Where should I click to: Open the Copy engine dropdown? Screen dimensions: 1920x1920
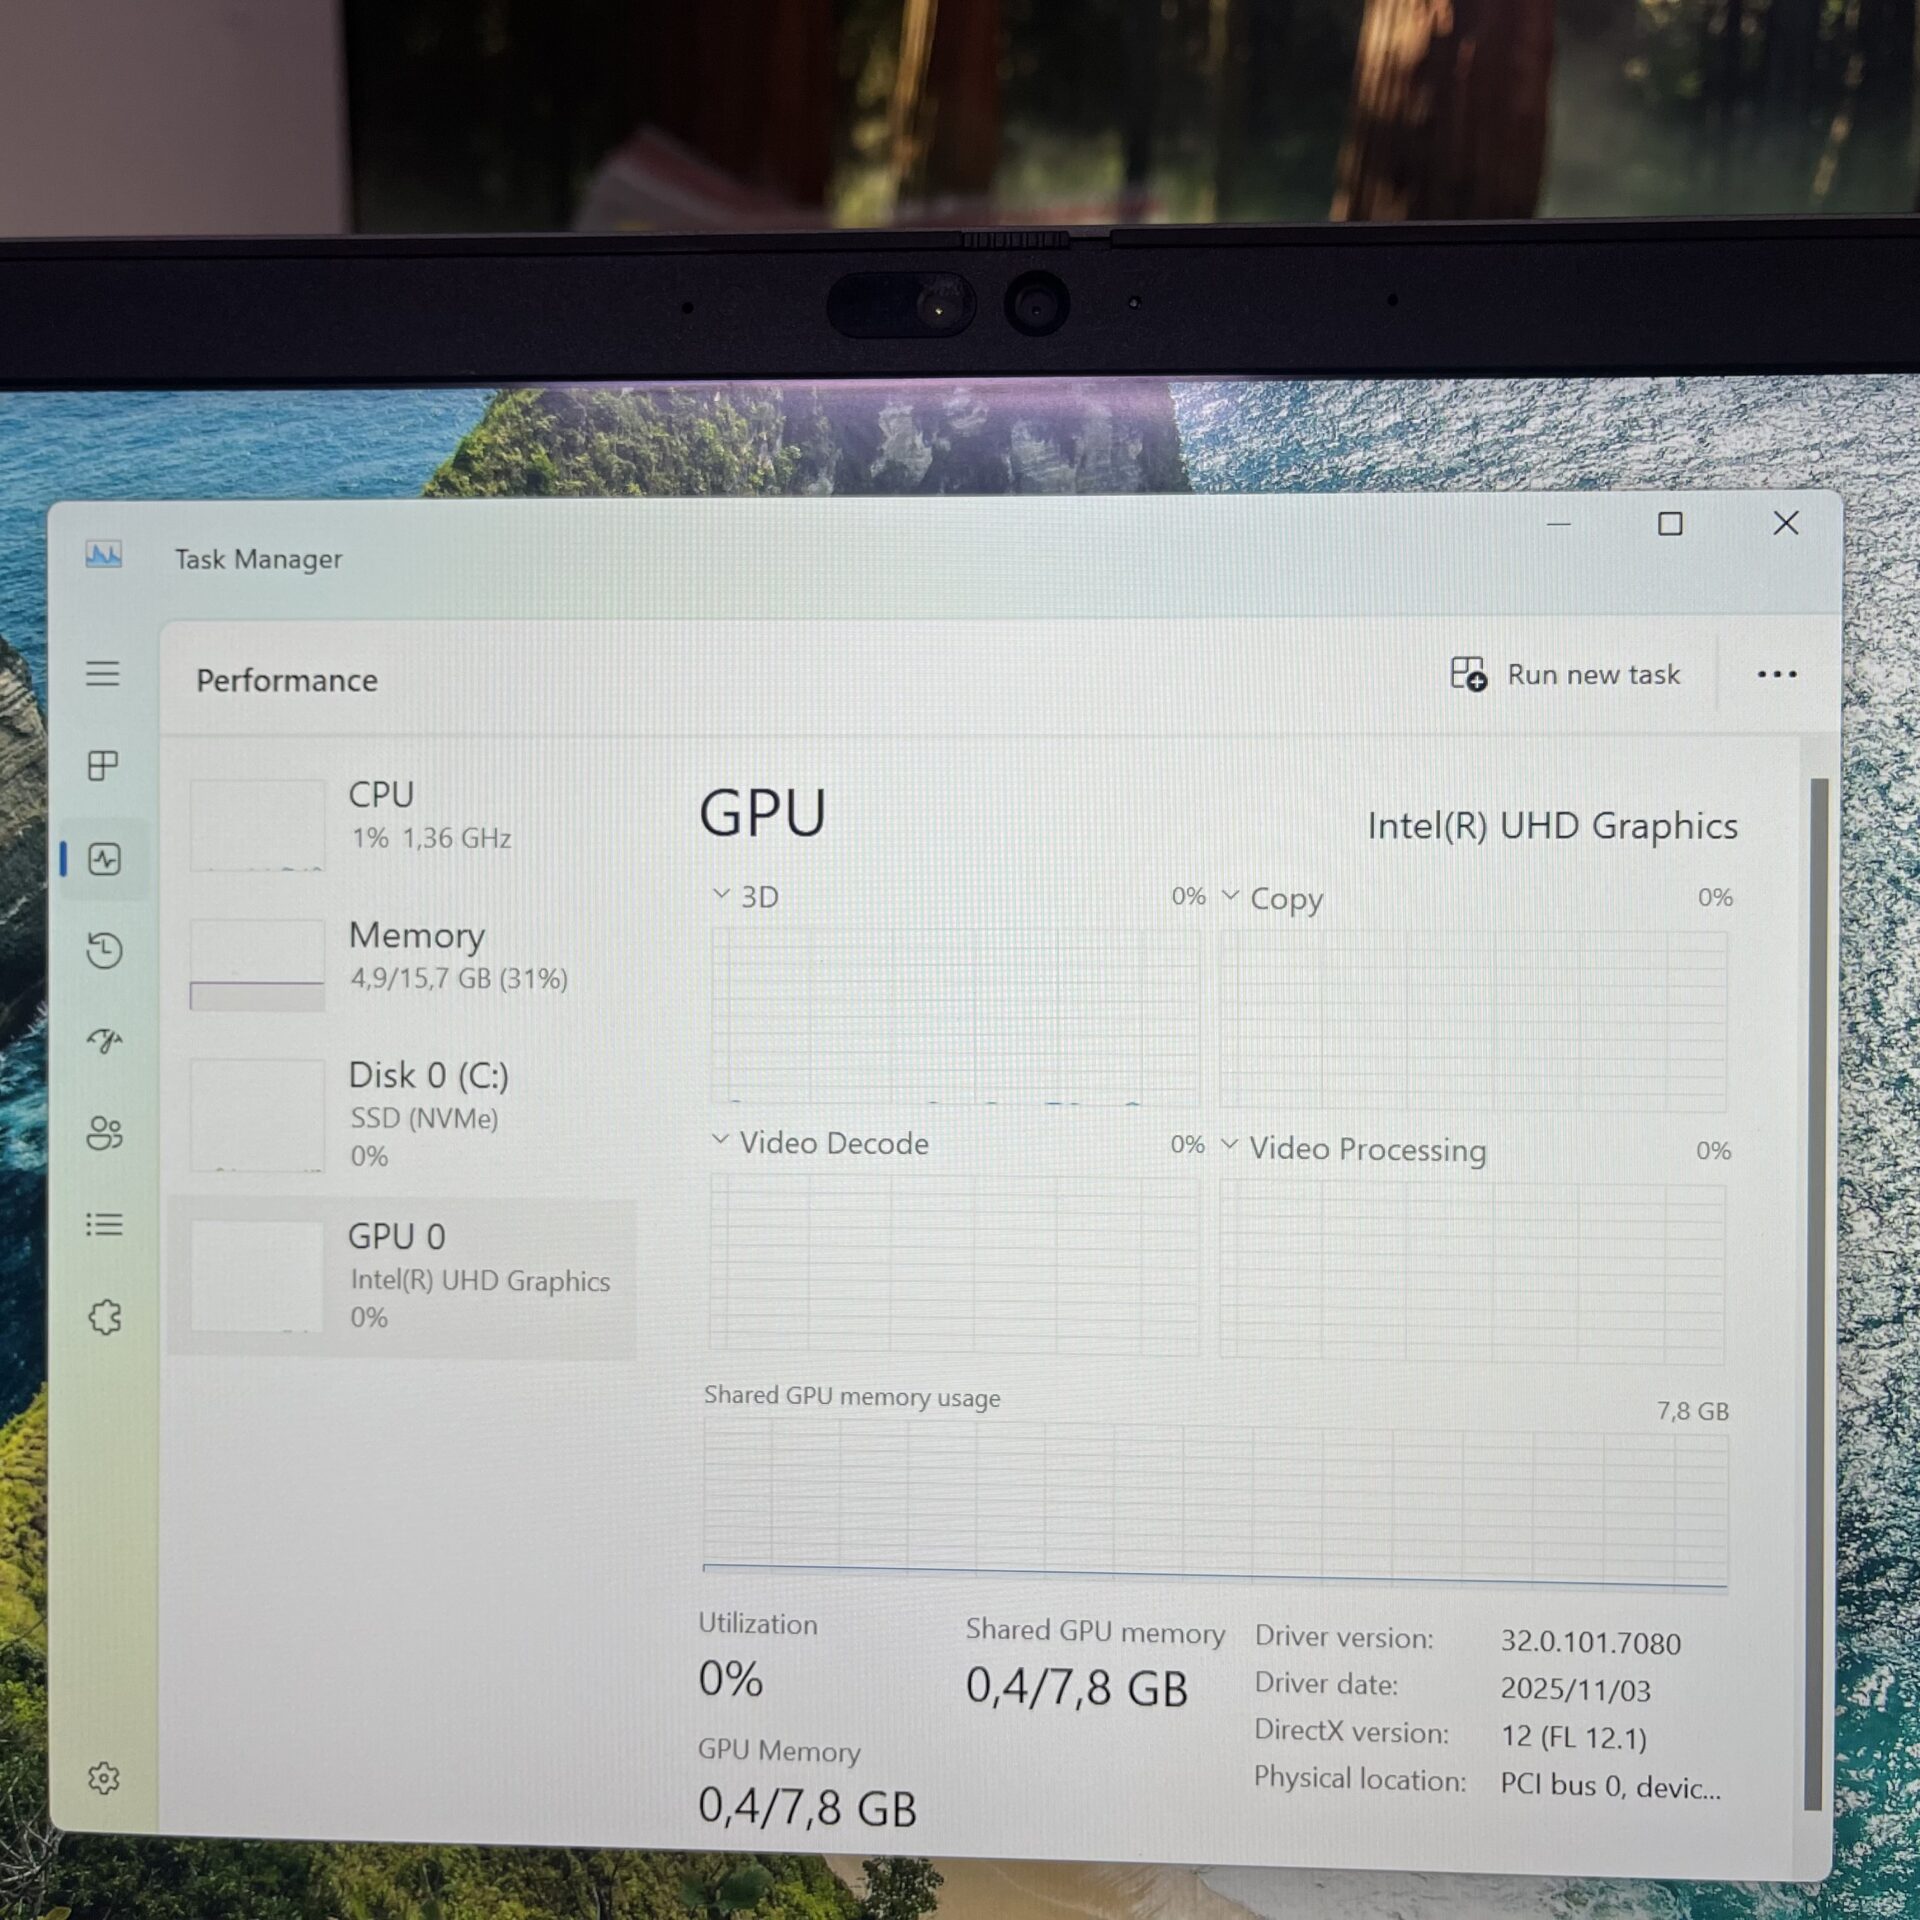pos(1272,899)
